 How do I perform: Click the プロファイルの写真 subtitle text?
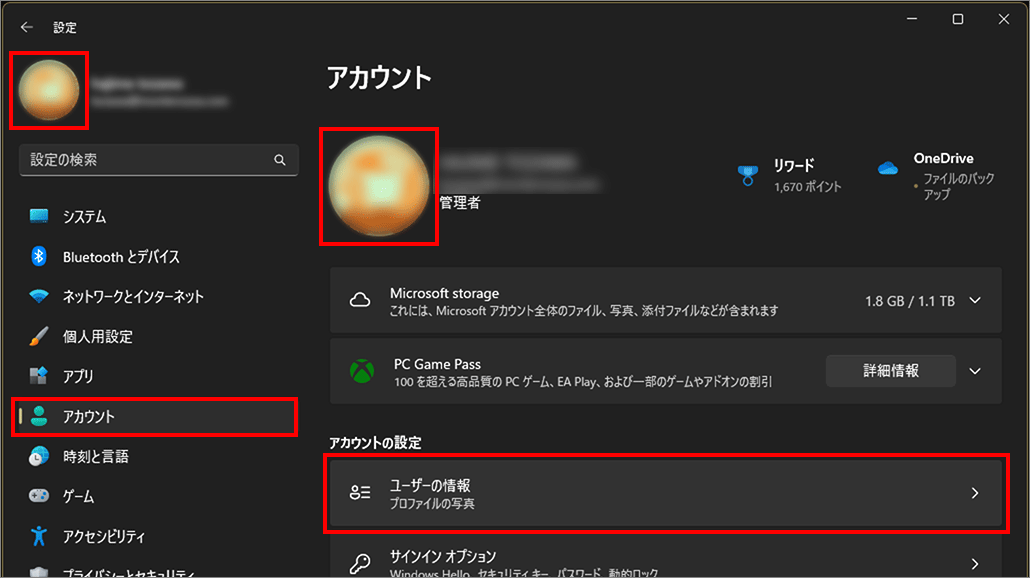tap(432, 504)
